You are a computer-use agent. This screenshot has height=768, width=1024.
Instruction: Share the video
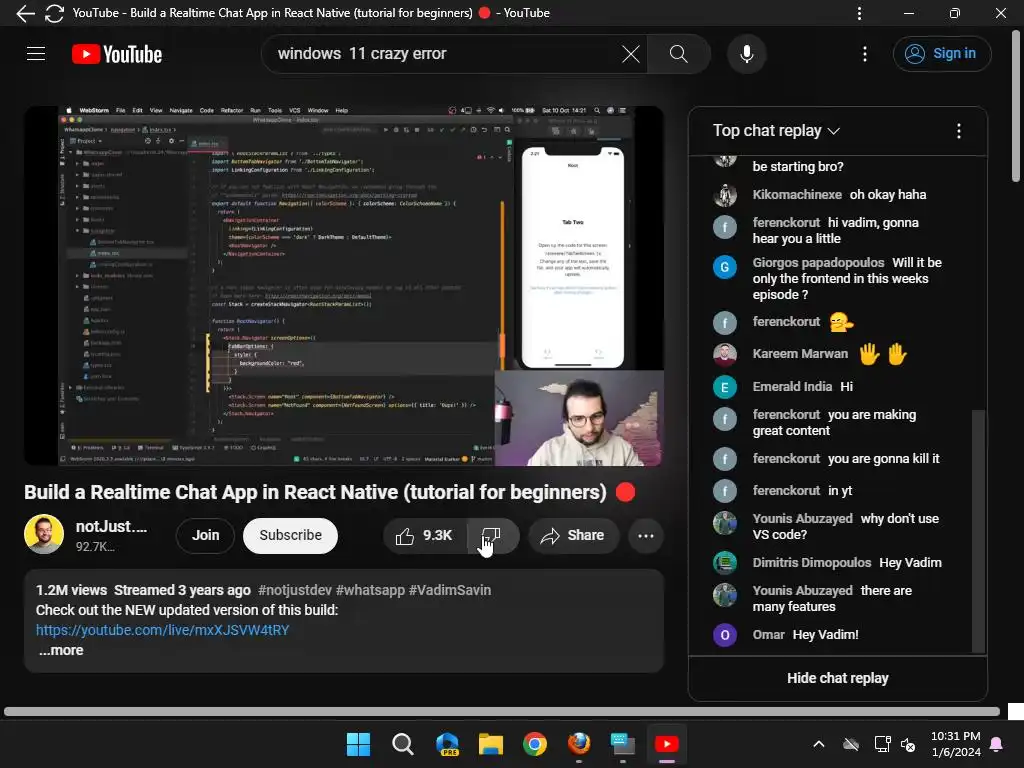click(x=573, y=536)
